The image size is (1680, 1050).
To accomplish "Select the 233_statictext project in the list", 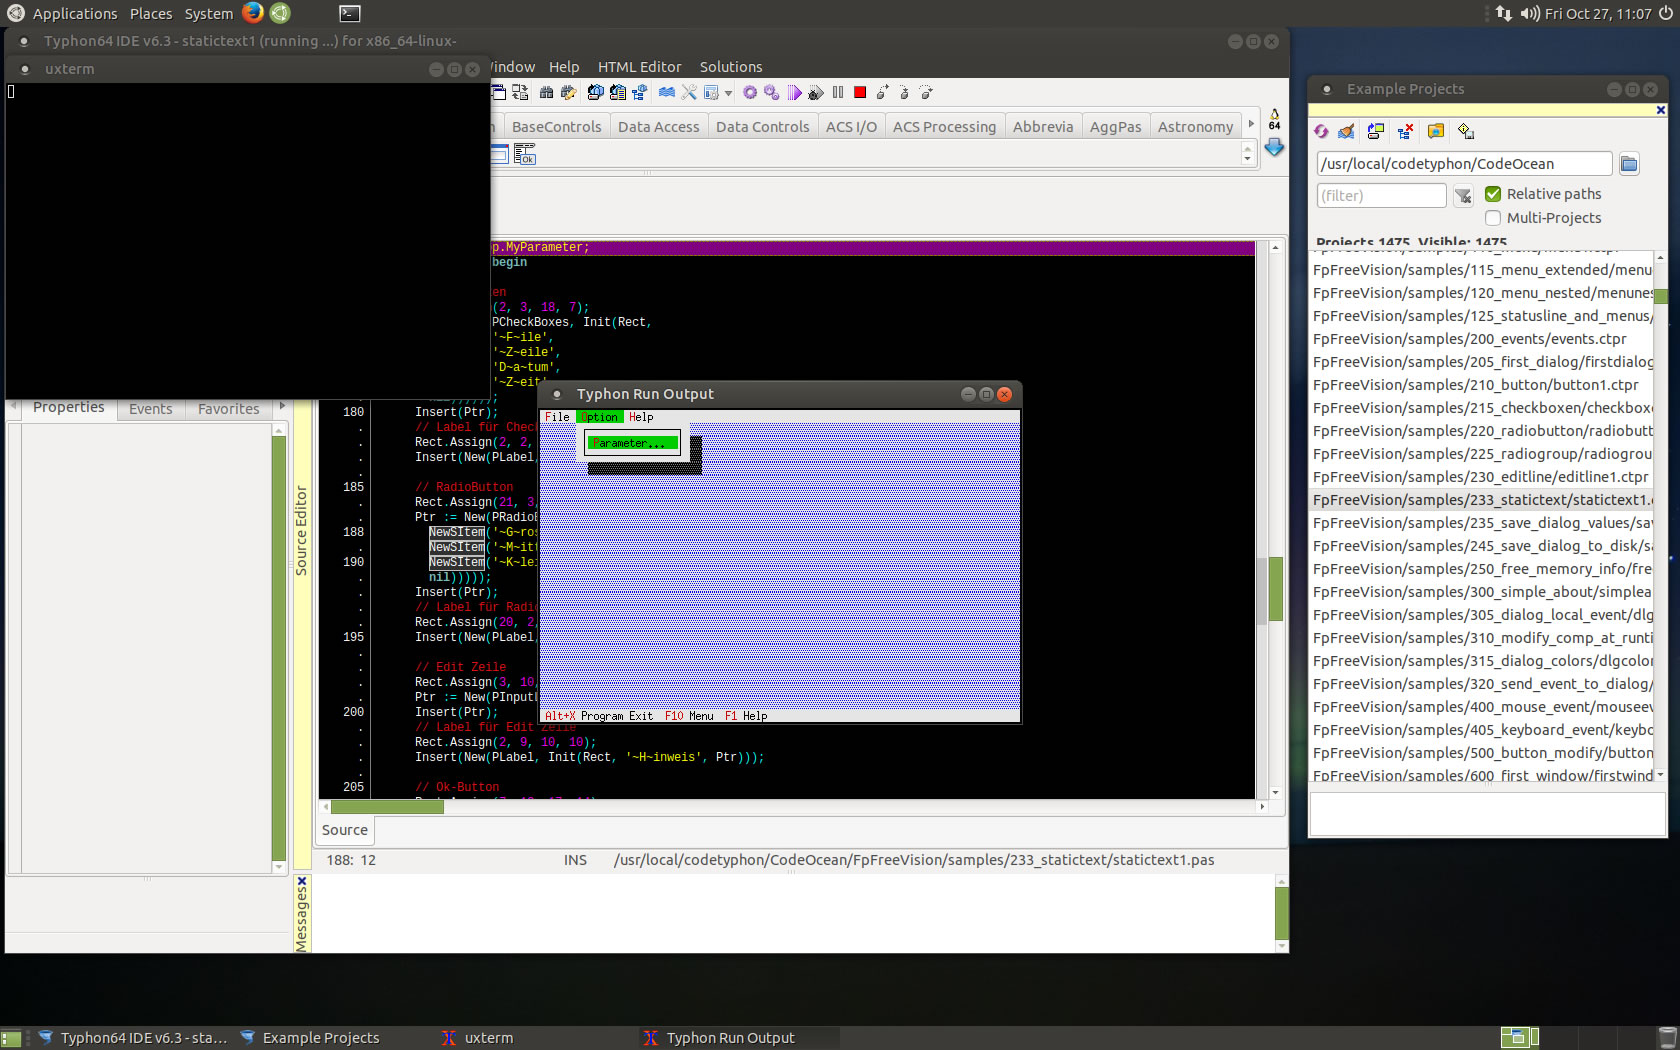I will pyautogui.click(x=1482, y=500).
